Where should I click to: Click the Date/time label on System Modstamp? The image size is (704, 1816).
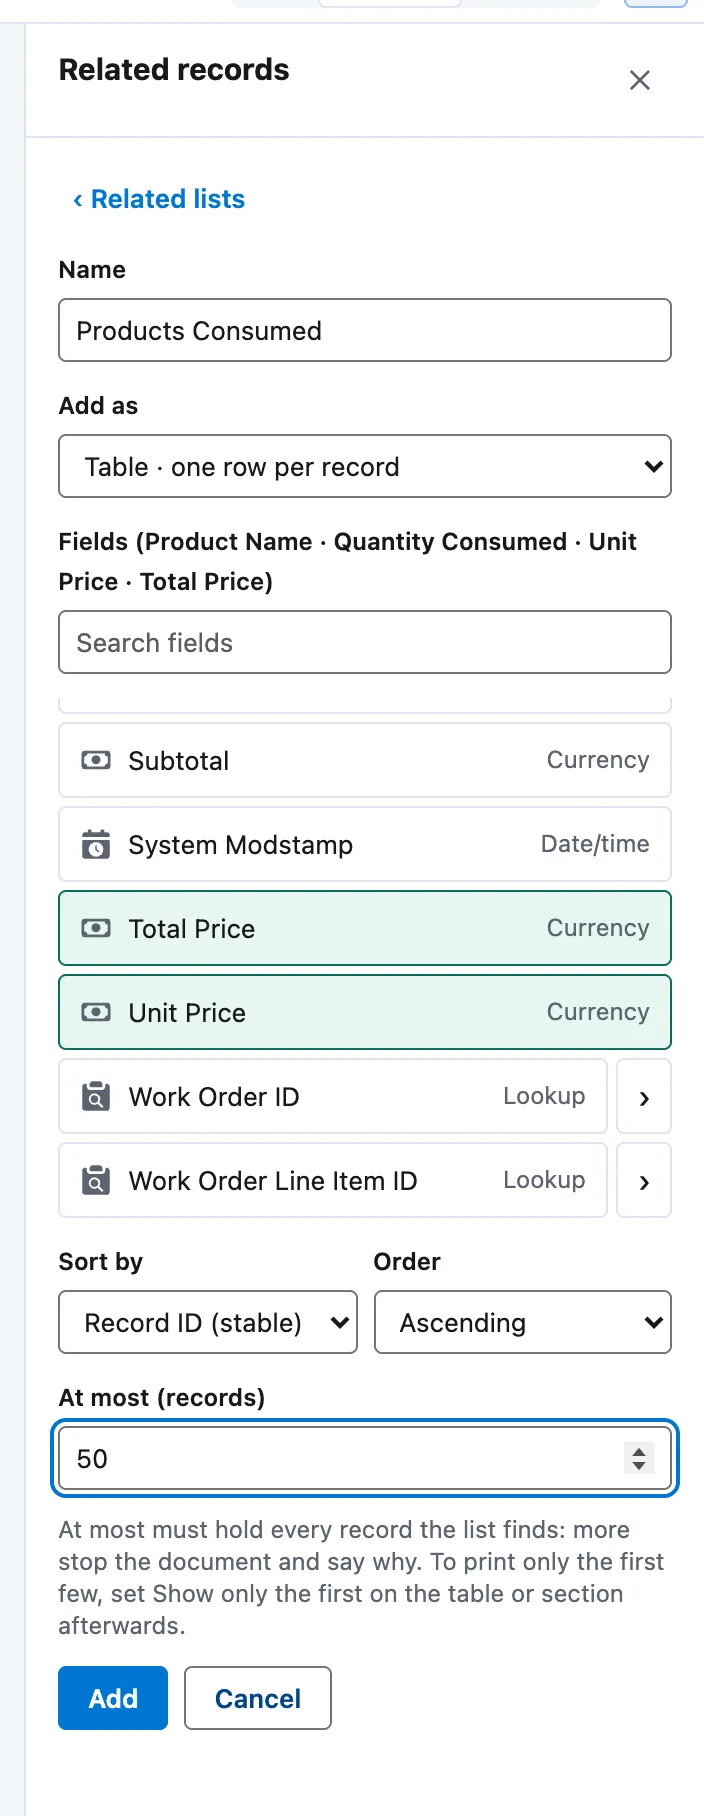[x=595, y=844]
